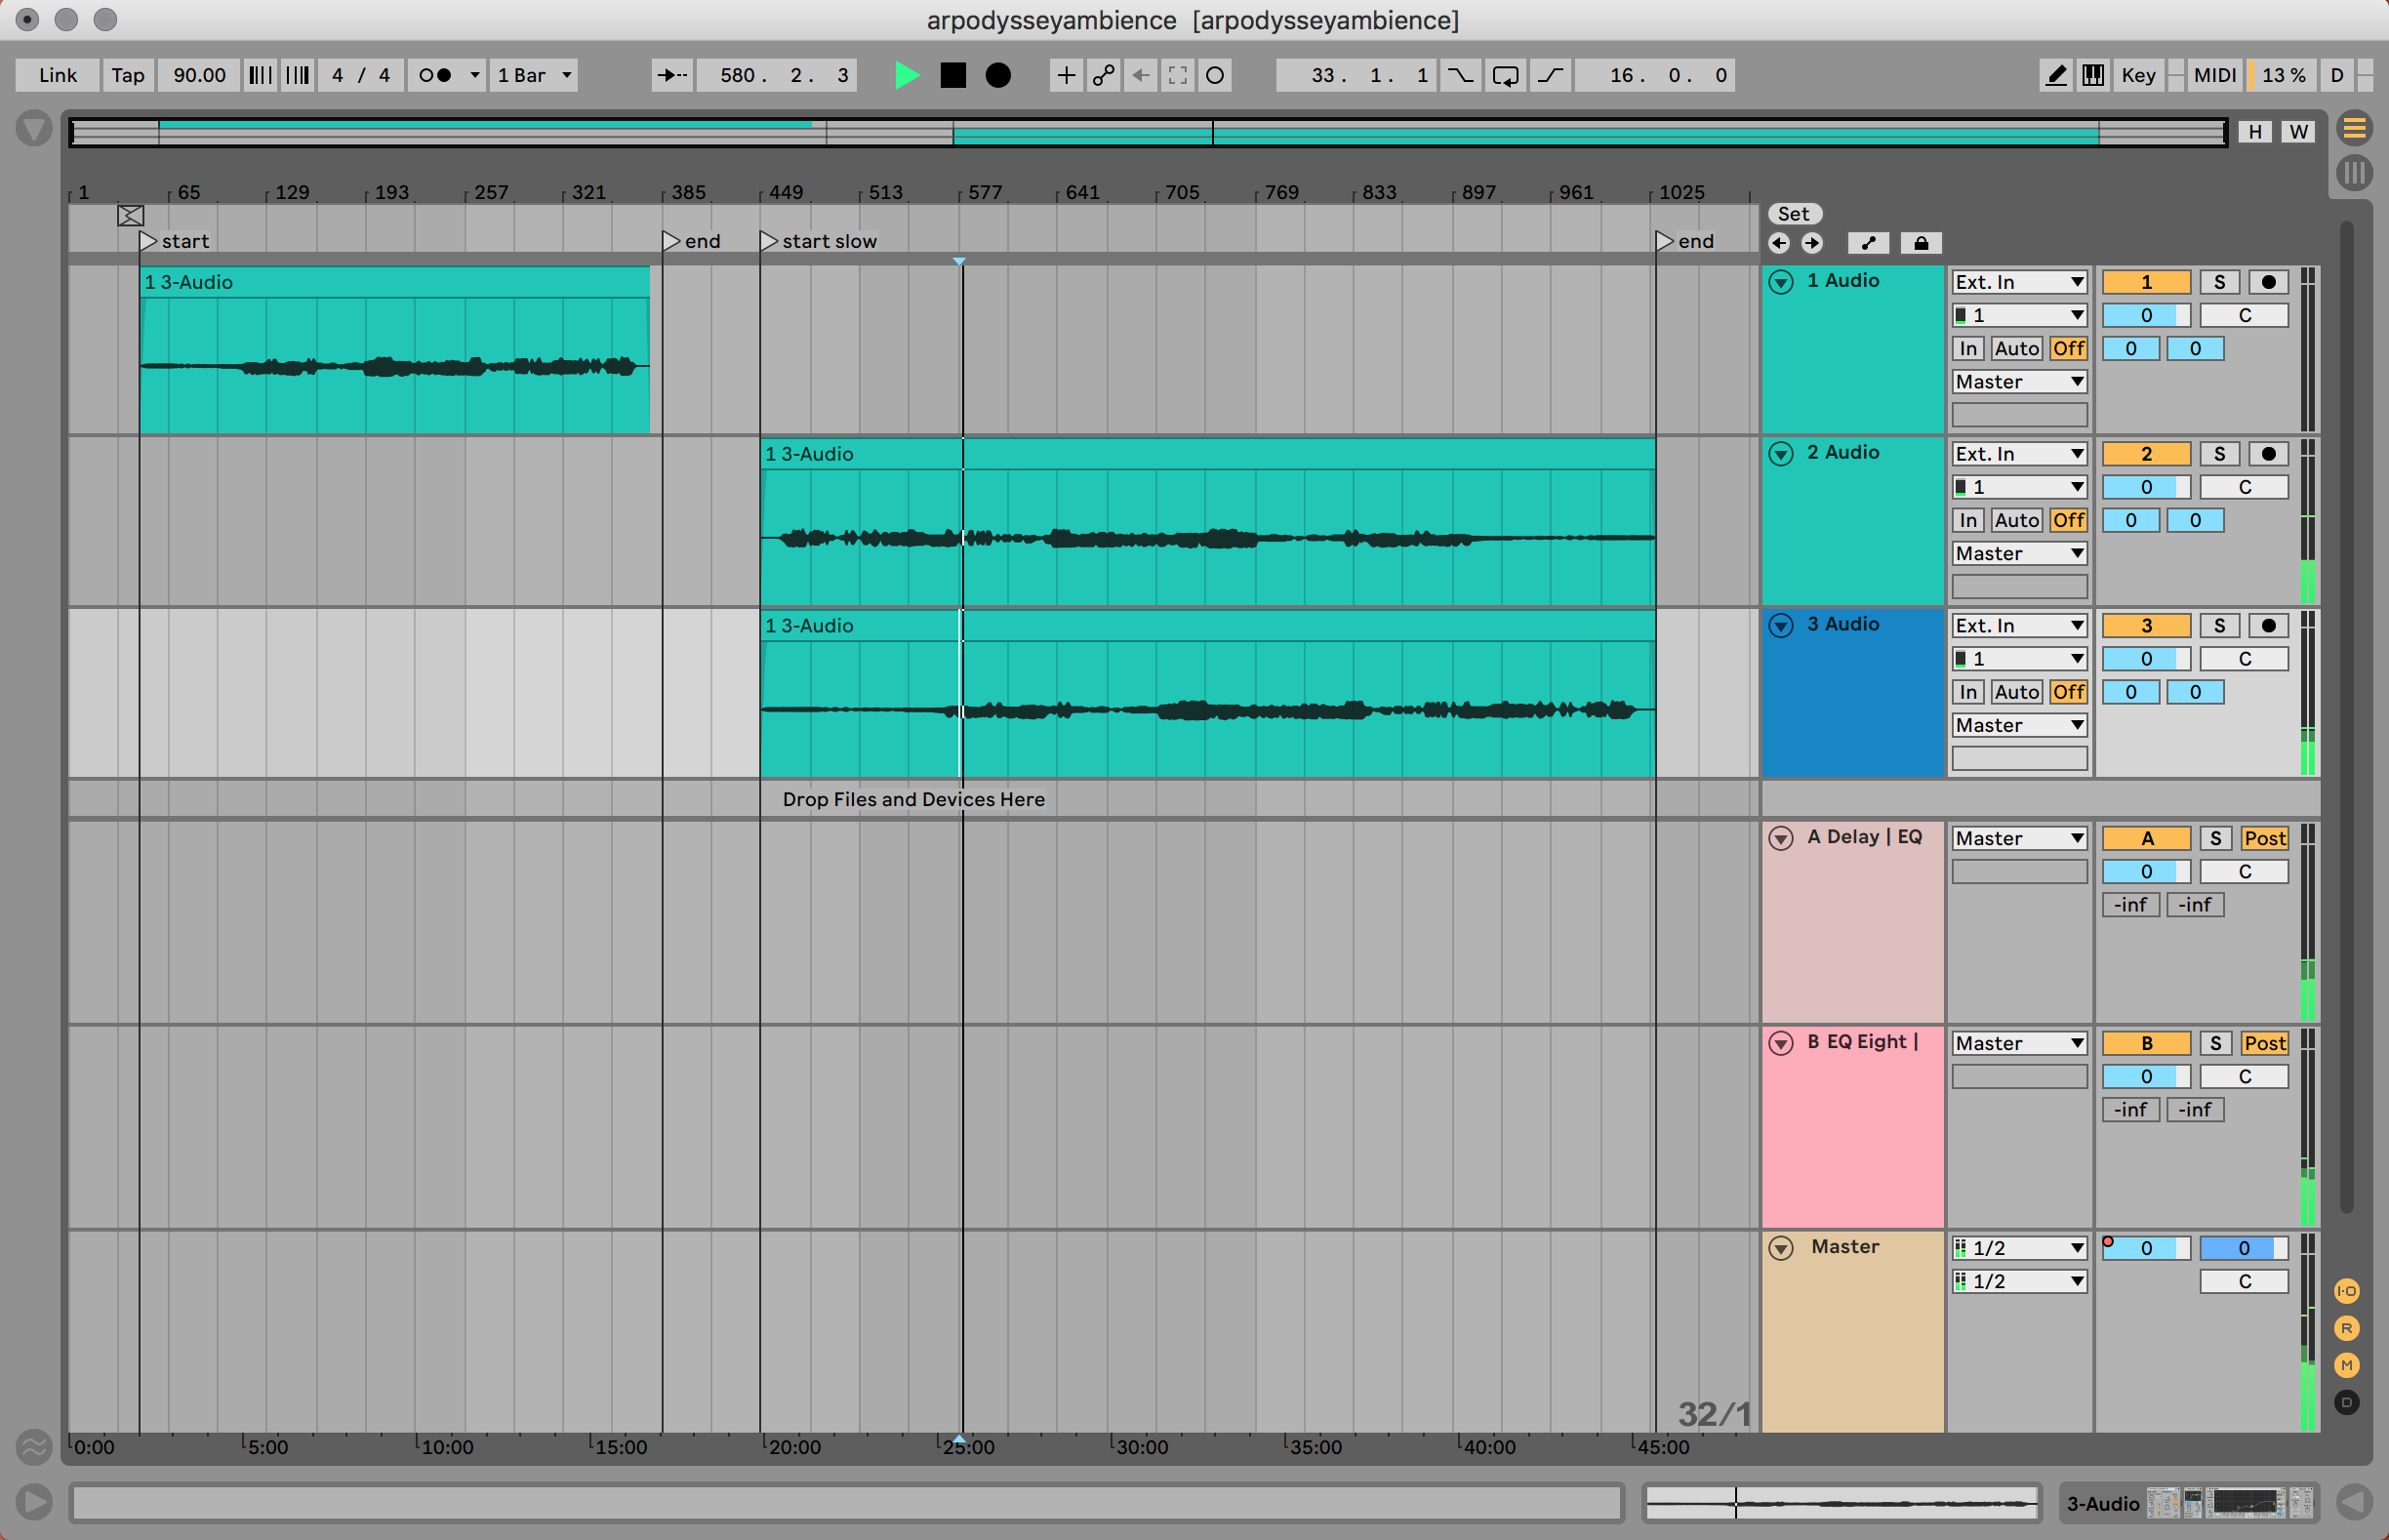
Task: Solo the 2 Audio track
Action: tap(2219, 453)
